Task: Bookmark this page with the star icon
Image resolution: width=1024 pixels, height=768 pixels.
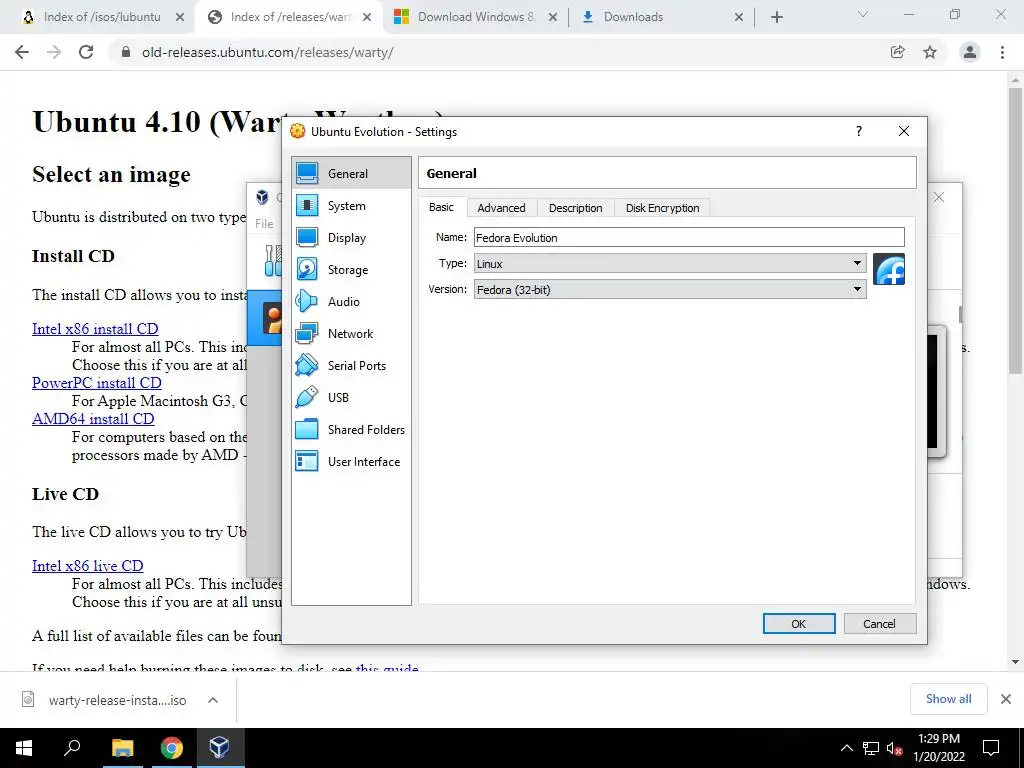Action: click(930, 52)
